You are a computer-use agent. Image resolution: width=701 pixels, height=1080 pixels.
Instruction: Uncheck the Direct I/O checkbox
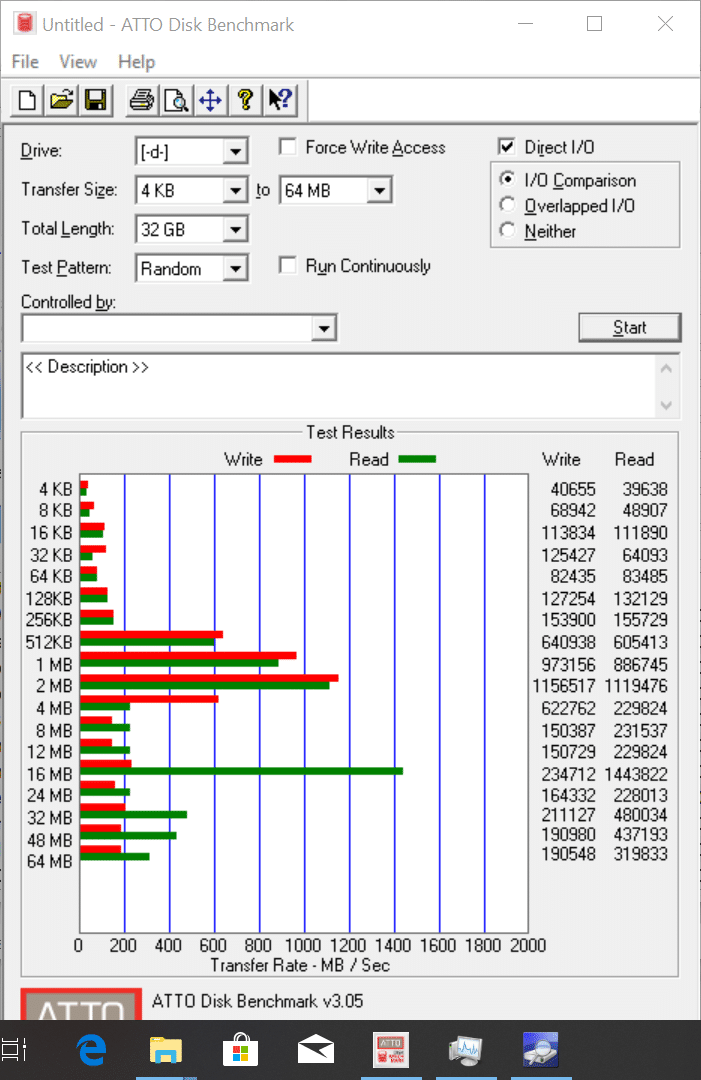(x=507, y=148)
